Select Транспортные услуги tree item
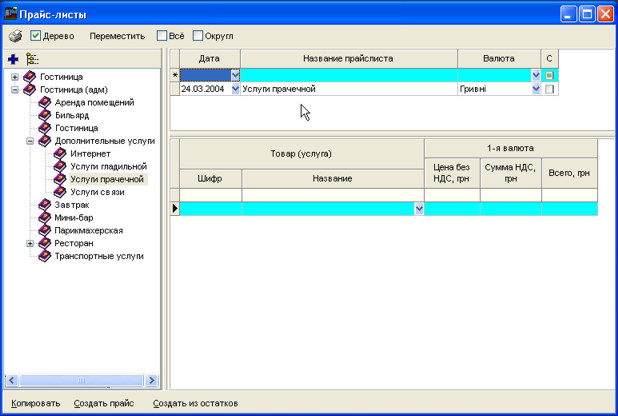This screenshot has height=416, width=618. 100,256
